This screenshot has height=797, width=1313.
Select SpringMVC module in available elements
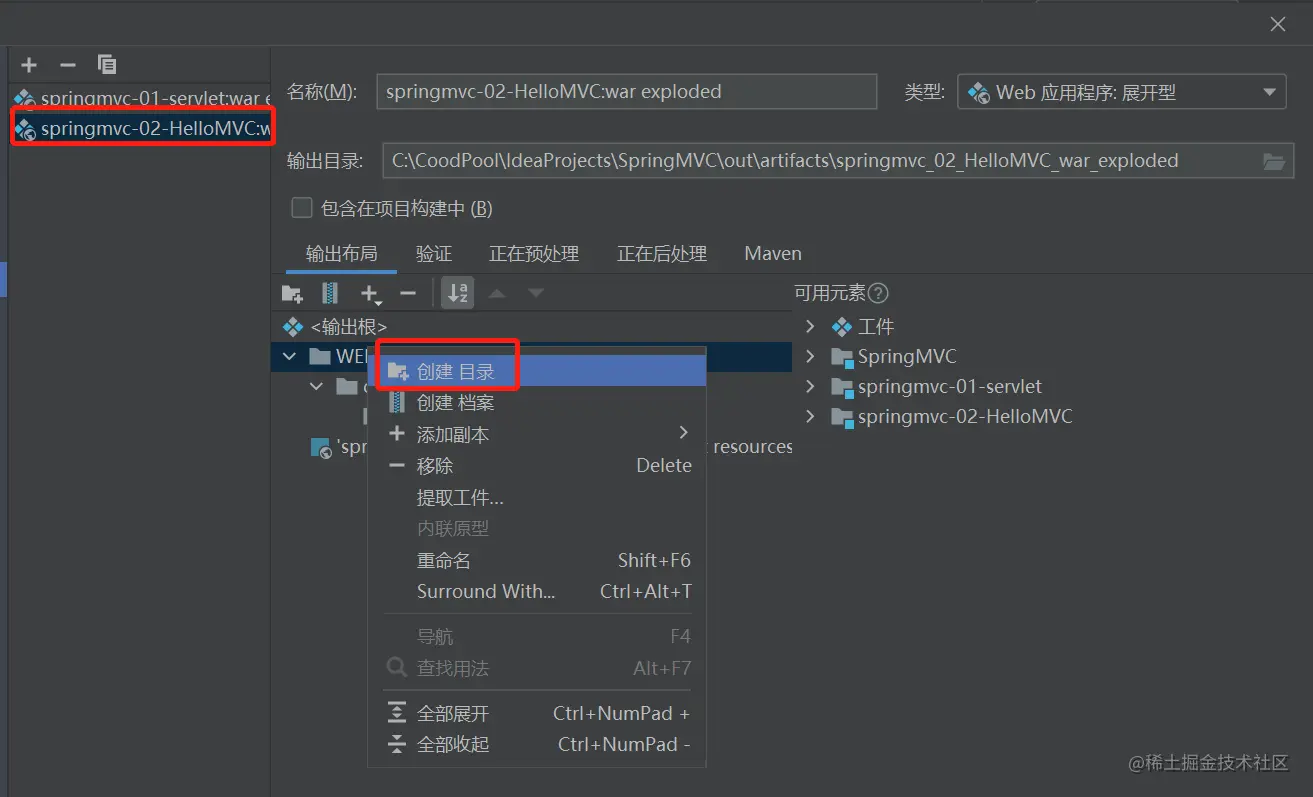[x=907, y=356]
